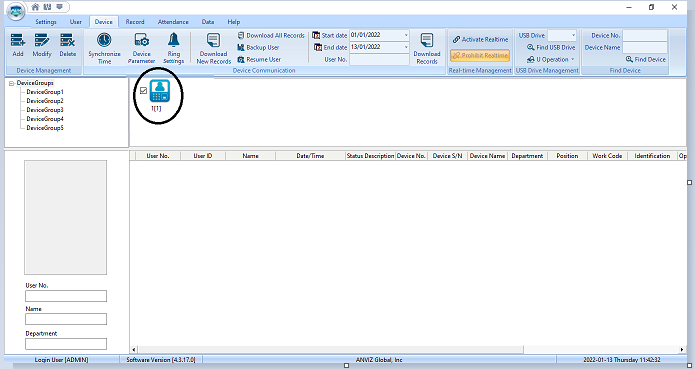Click Download All Records
Screen dimensions: 695x369
click(271, 35)
